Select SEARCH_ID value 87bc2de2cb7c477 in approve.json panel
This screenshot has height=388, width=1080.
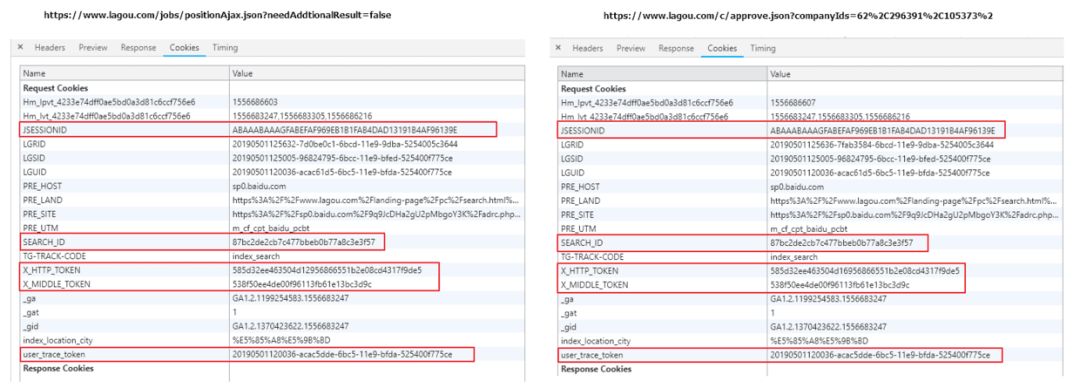[x=842, y=243]
